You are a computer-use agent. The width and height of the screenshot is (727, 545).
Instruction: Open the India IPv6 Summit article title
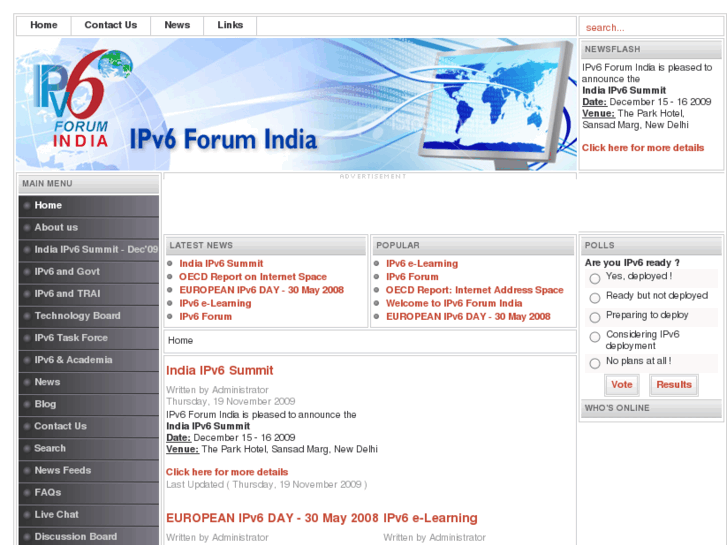(219, 371)
